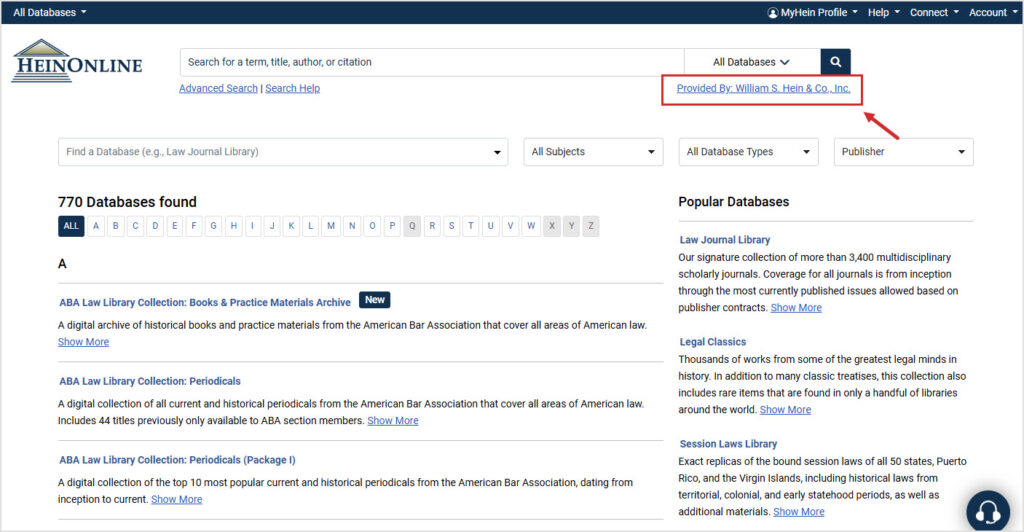Viewport: 1024px width, 532px height.
Task: Filter databases by letter M
Action: pos(331,226)
